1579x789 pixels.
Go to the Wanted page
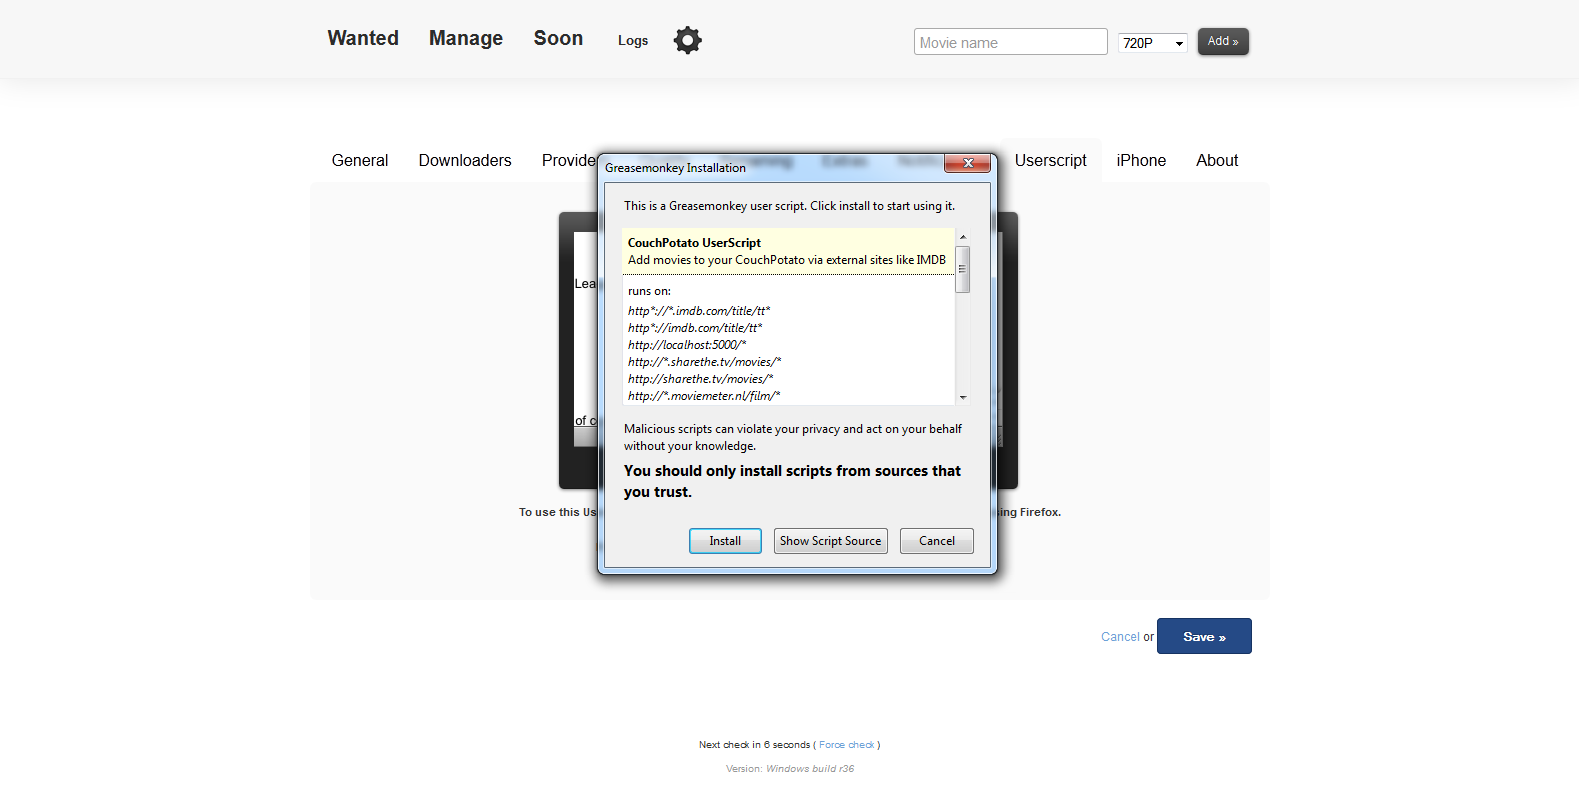click(x=363, y=38)
